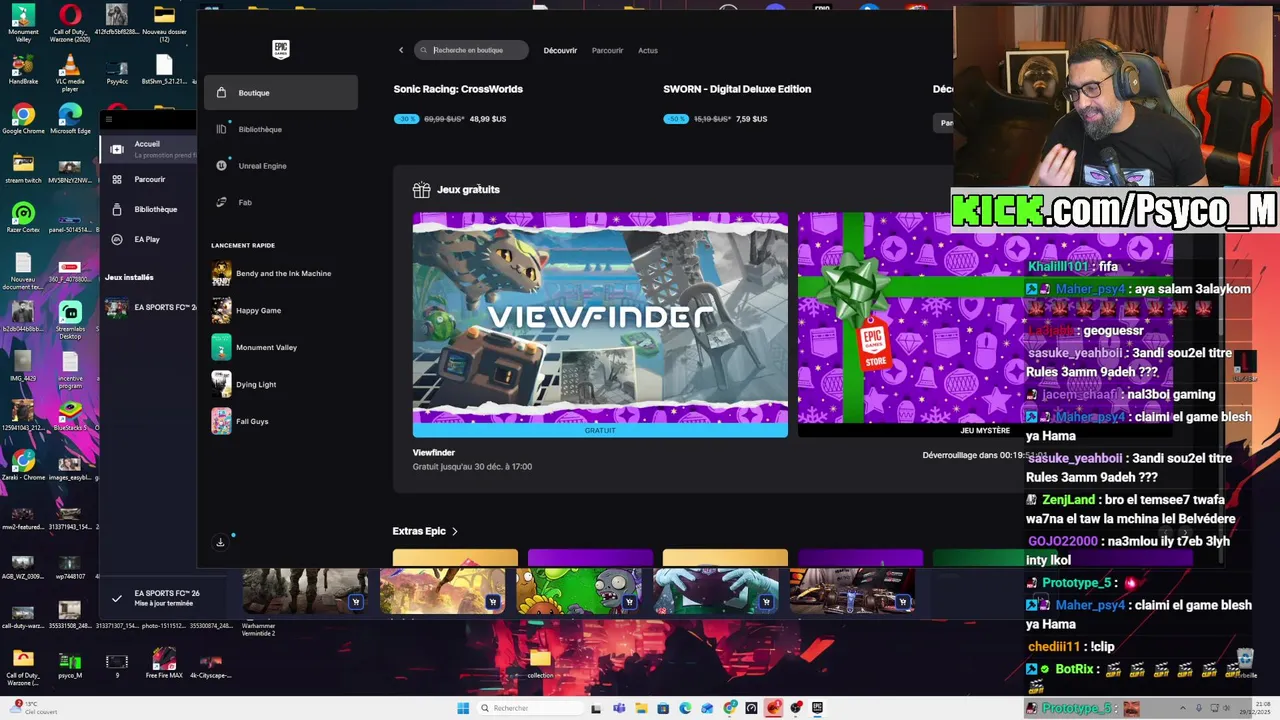Add Warhammer Vermintide 2 to cart

pyautogui.click(x=355, y=602)
